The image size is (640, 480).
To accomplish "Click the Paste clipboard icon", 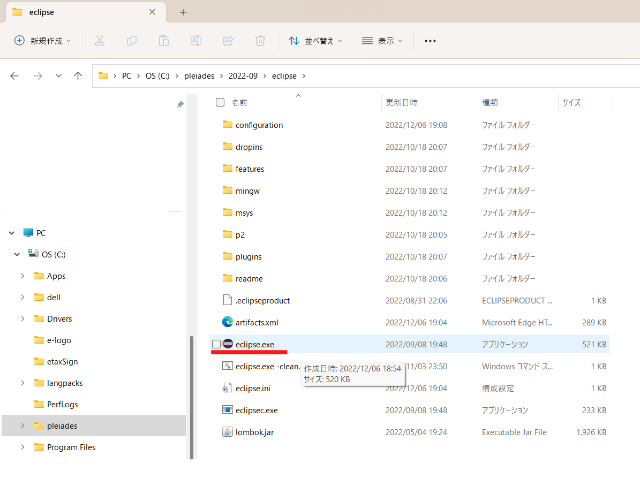I will (164, 41).
